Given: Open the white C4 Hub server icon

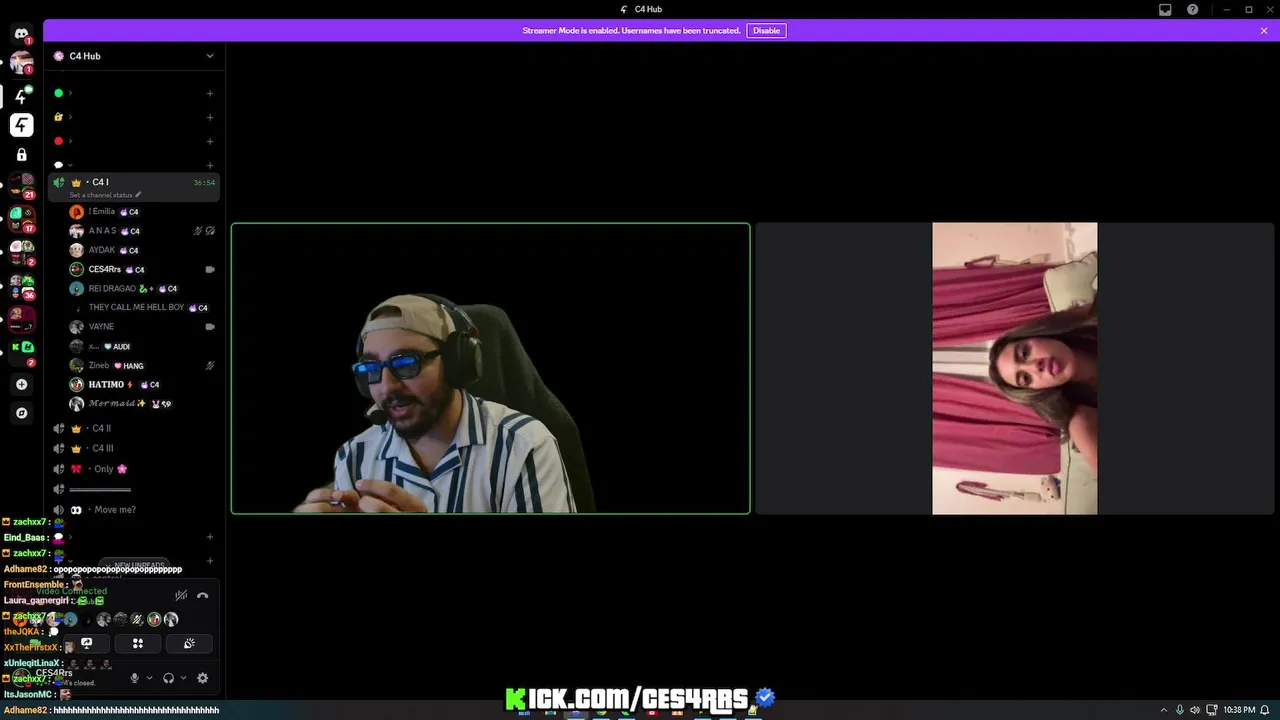Looking at the screenshot, I should pos(21,125).
